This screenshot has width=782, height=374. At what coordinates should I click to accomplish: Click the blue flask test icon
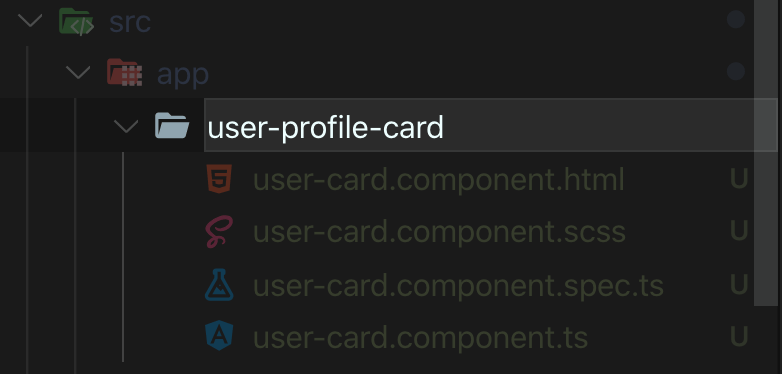point(219,285)
